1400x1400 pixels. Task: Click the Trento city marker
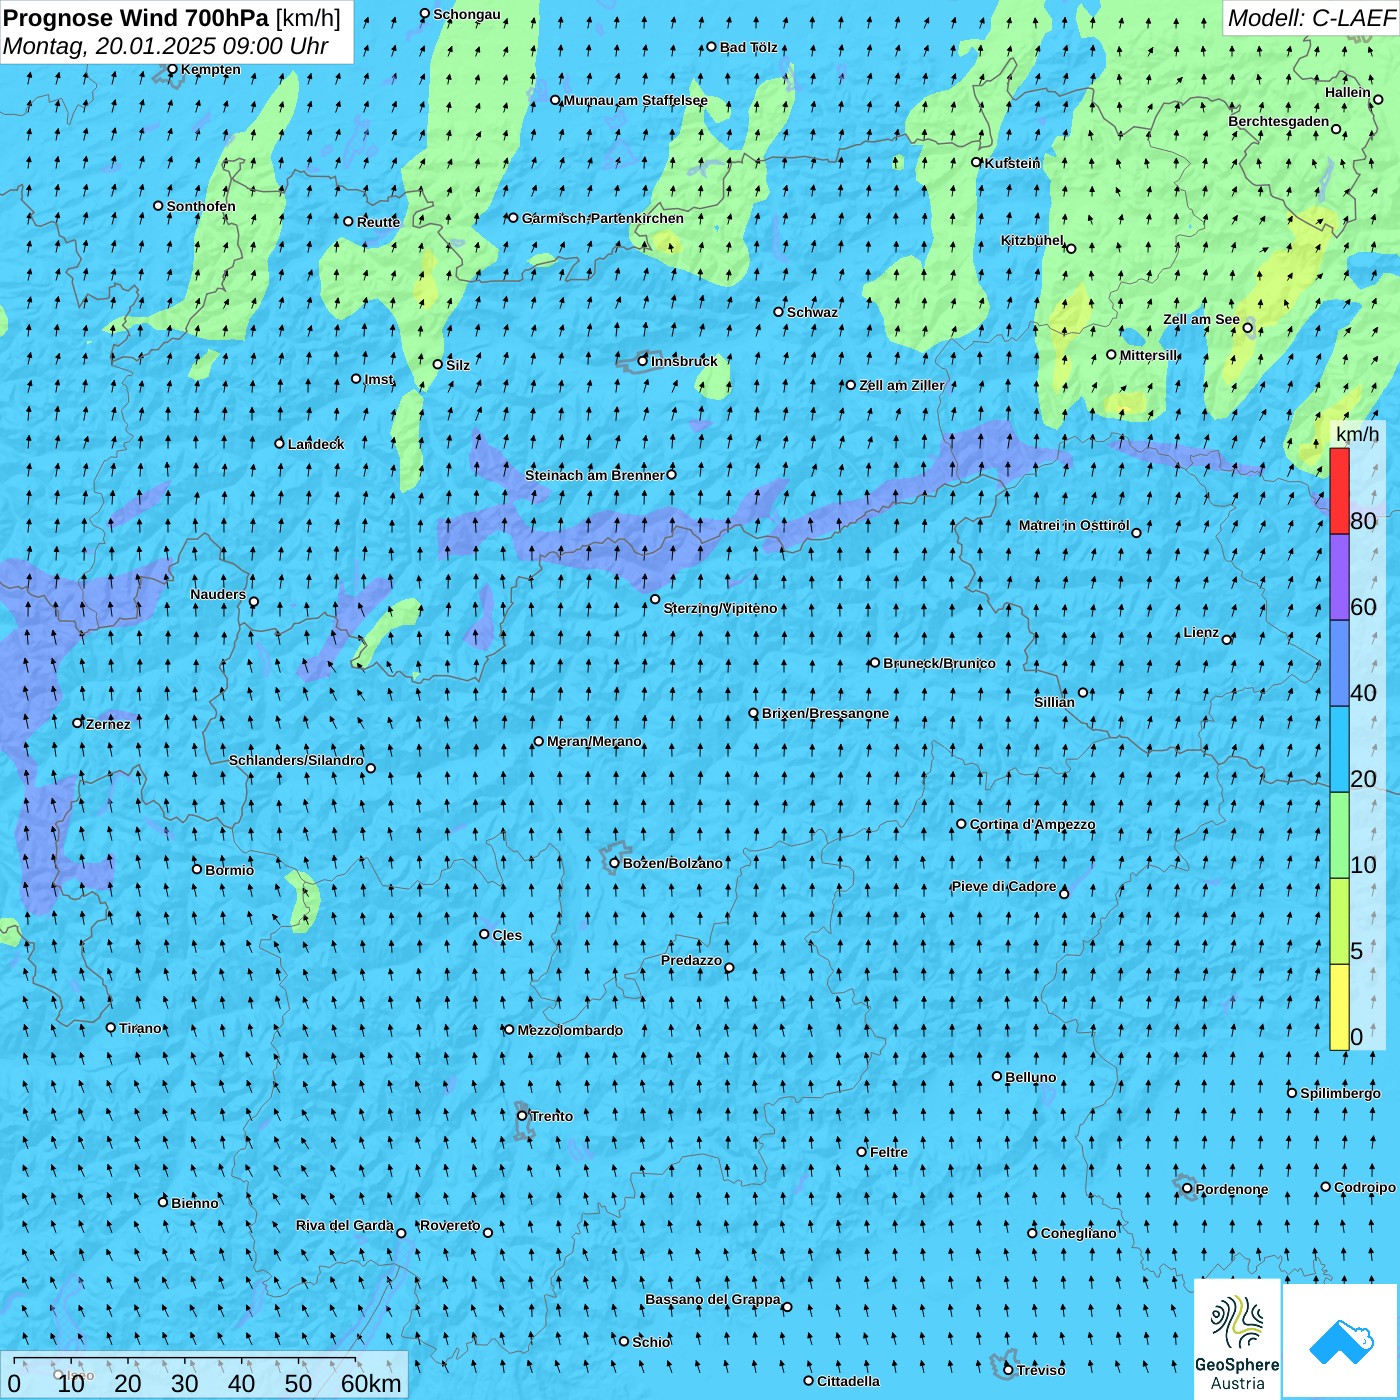(522, 1116)
